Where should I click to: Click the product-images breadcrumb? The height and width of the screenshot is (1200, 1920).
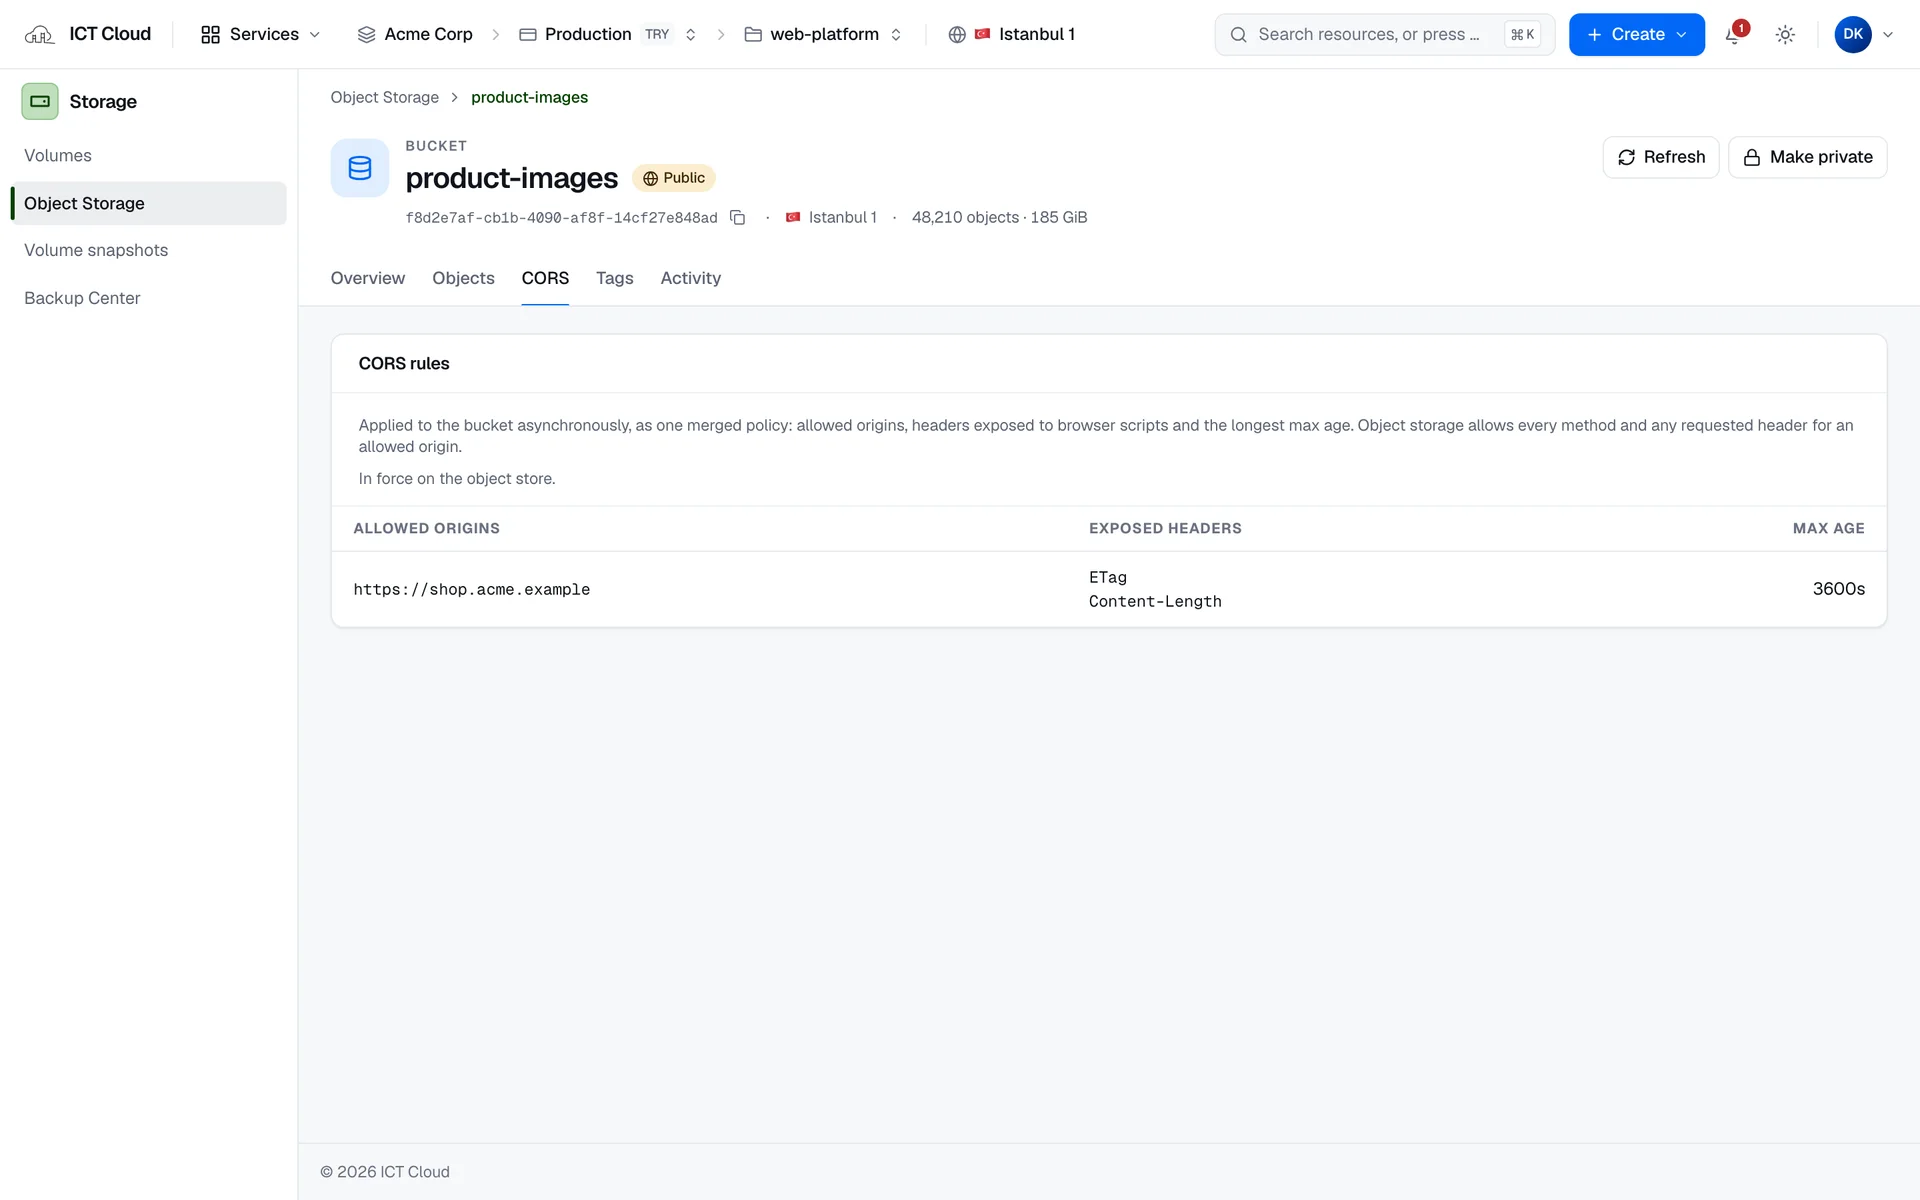(x=529, y=97)
